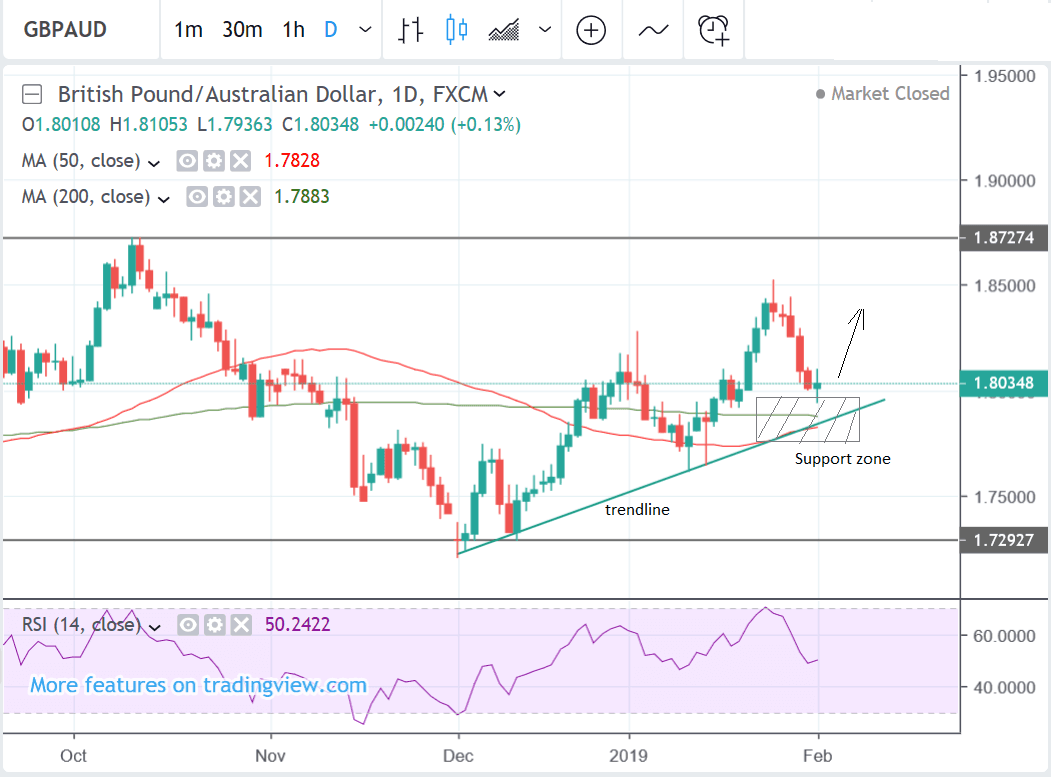Screen dimensions: 1051x777
Task: Open the tradingview.com more features link
Action: (x=198, y=686)
